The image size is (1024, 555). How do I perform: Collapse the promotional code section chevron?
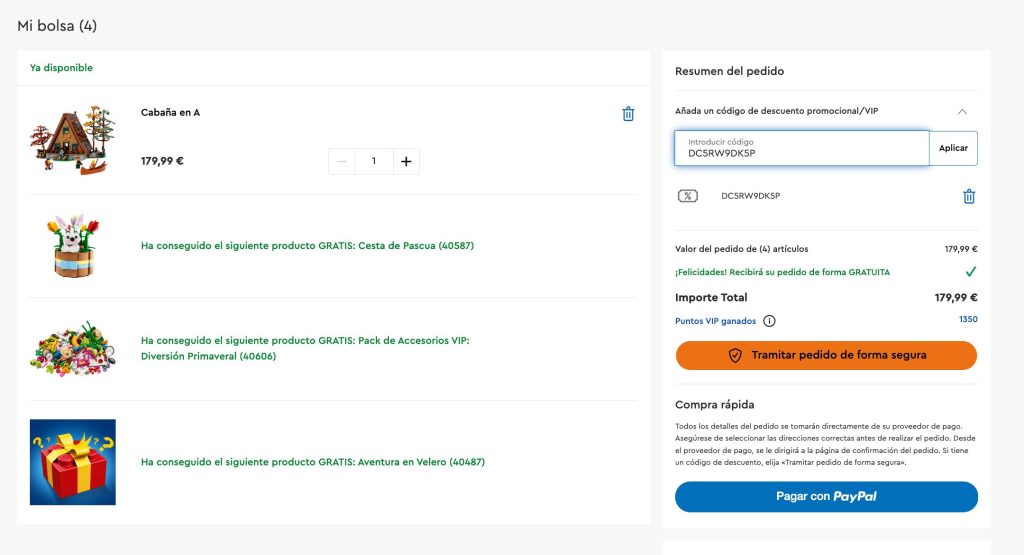pos(962,111)
